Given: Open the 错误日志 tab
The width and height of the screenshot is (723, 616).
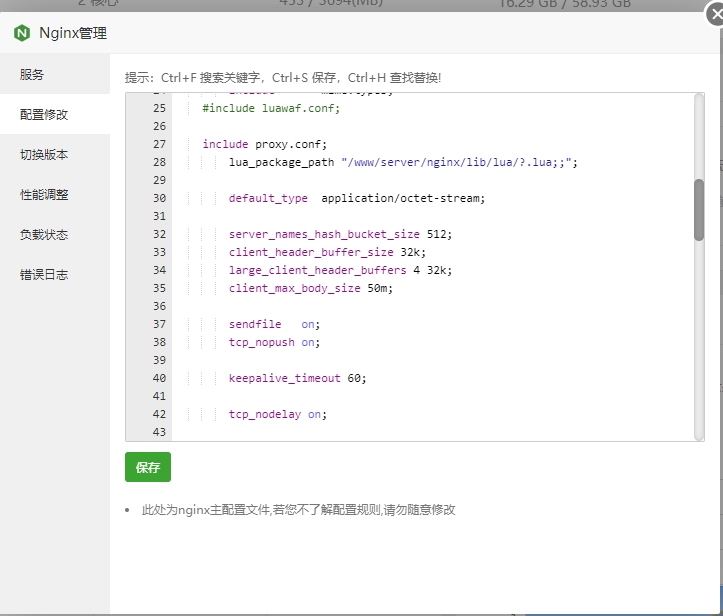Looking at the screenshot, I should [x=55, y=275].
